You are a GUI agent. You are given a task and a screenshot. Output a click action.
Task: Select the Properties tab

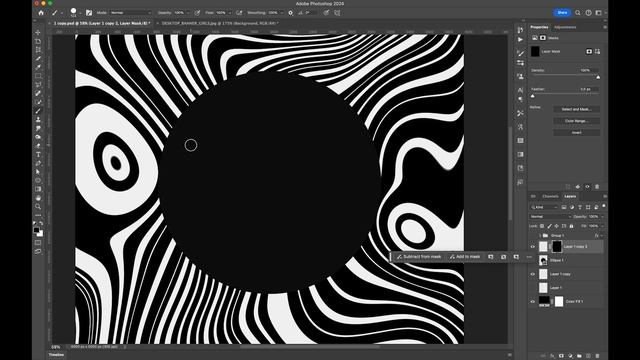tap(539, 27)
